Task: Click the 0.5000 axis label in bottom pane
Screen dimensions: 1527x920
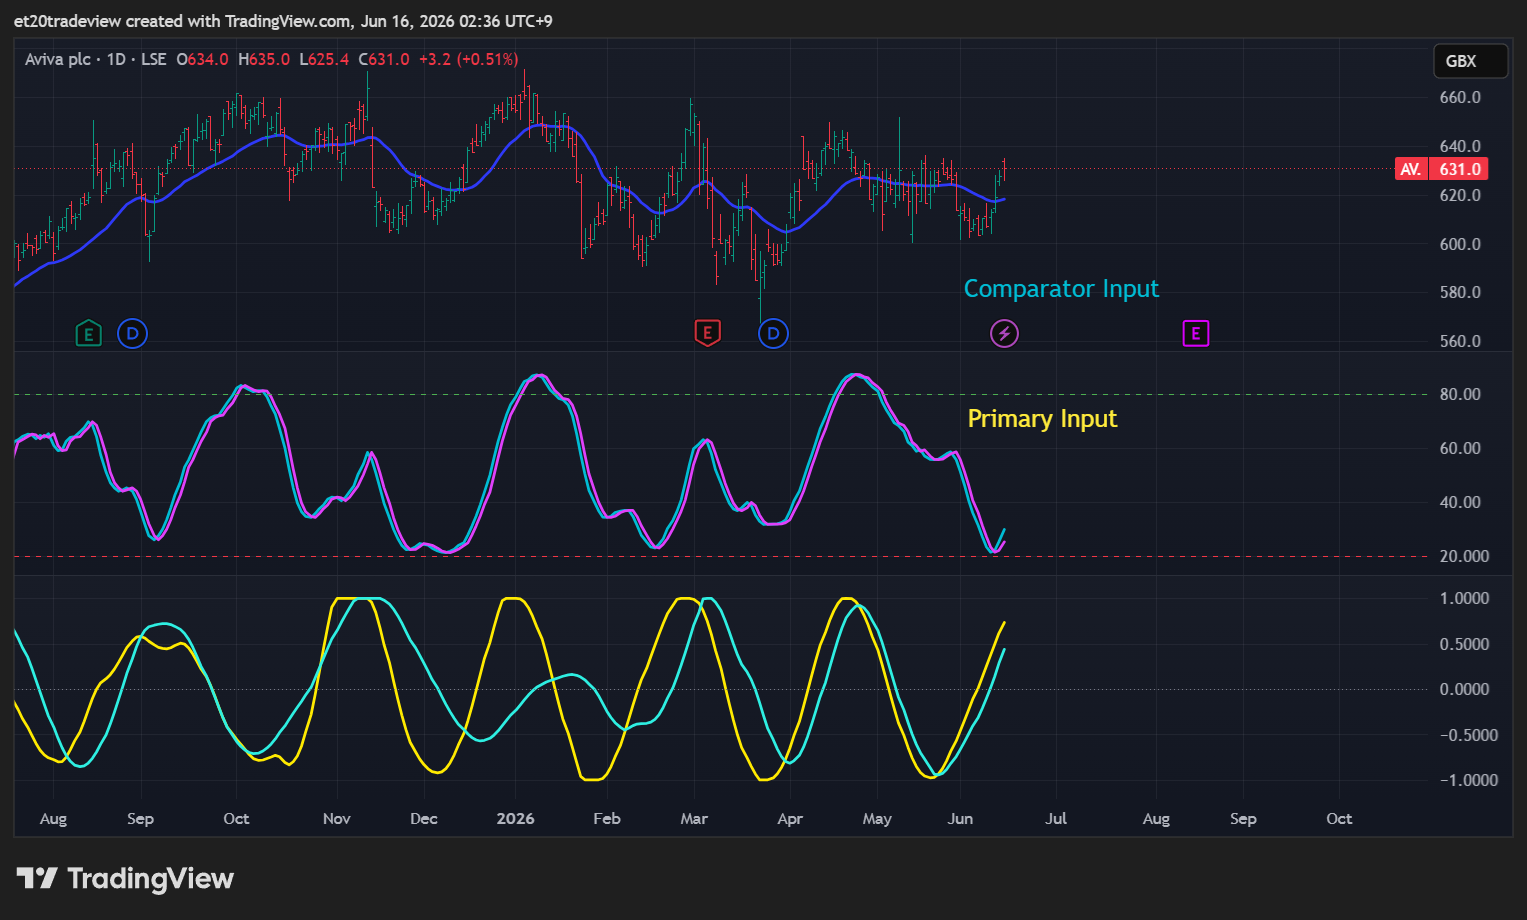Action: pyautogui.click(x=1464, y=644)
